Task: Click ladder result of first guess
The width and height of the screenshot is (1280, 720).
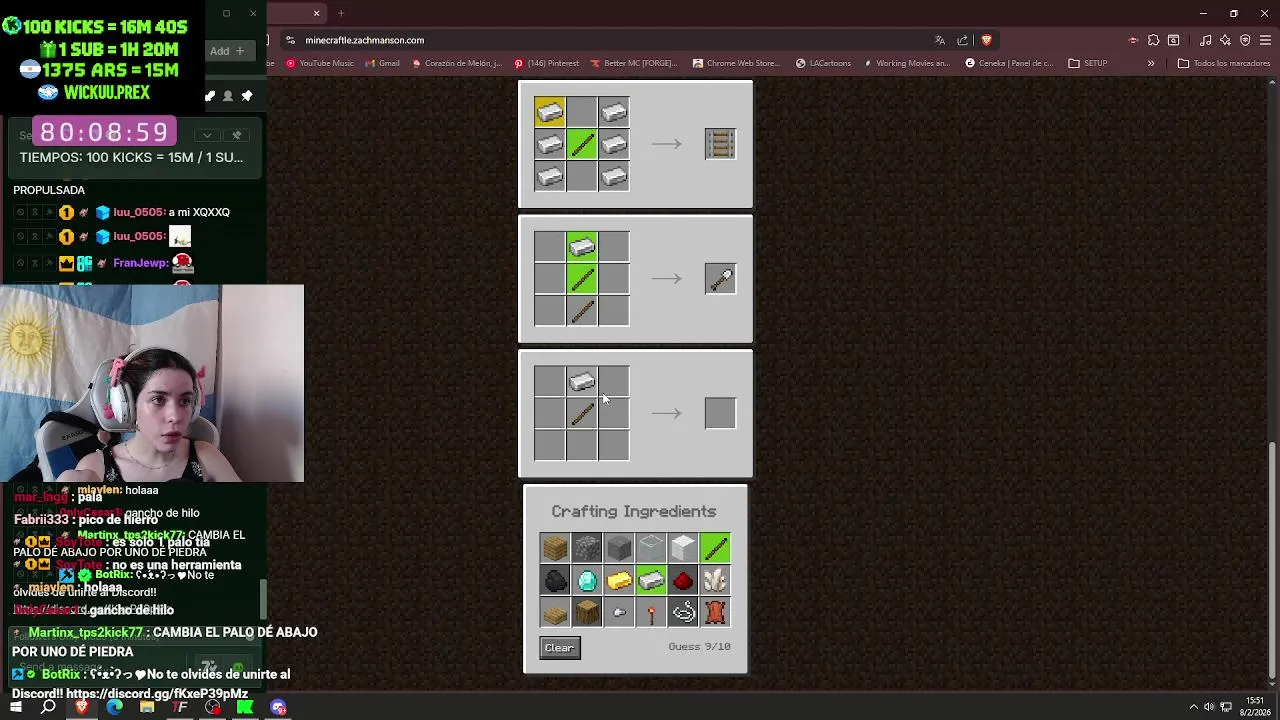Action: pyautogui.click(x=720, y=144)
